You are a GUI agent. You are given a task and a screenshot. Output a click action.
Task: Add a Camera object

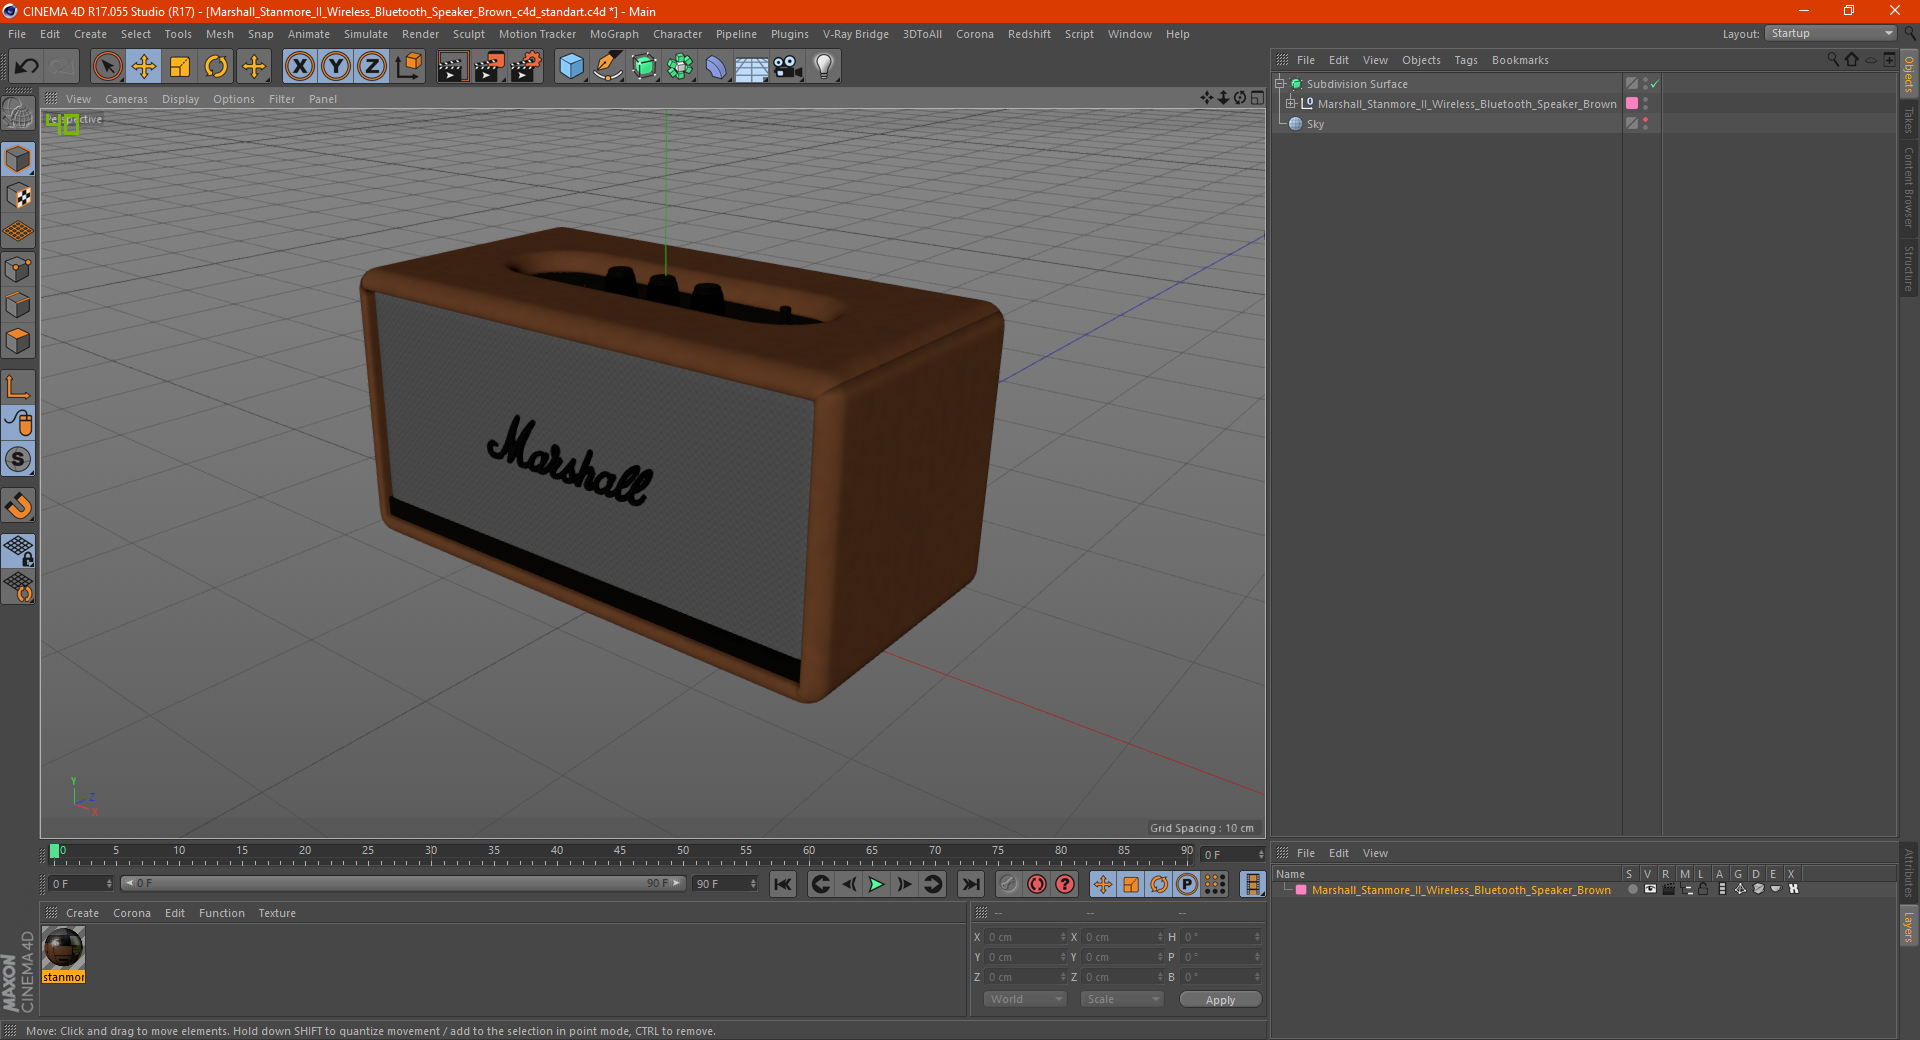tap(788, 67)
